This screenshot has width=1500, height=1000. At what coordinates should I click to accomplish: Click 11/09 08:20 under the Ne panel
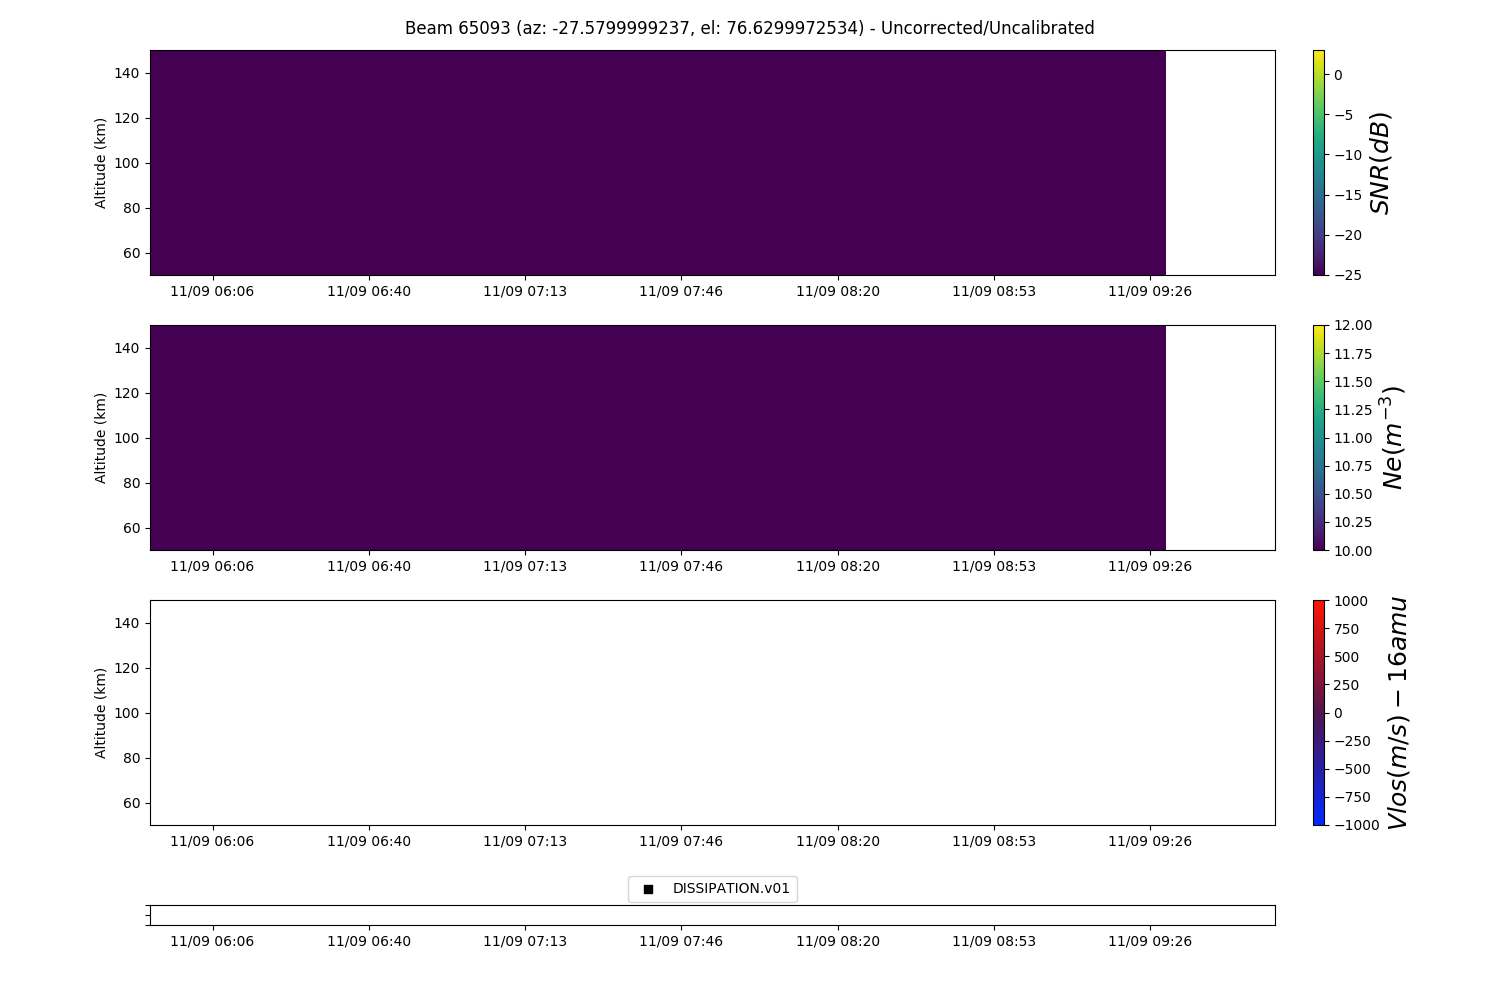838,566
